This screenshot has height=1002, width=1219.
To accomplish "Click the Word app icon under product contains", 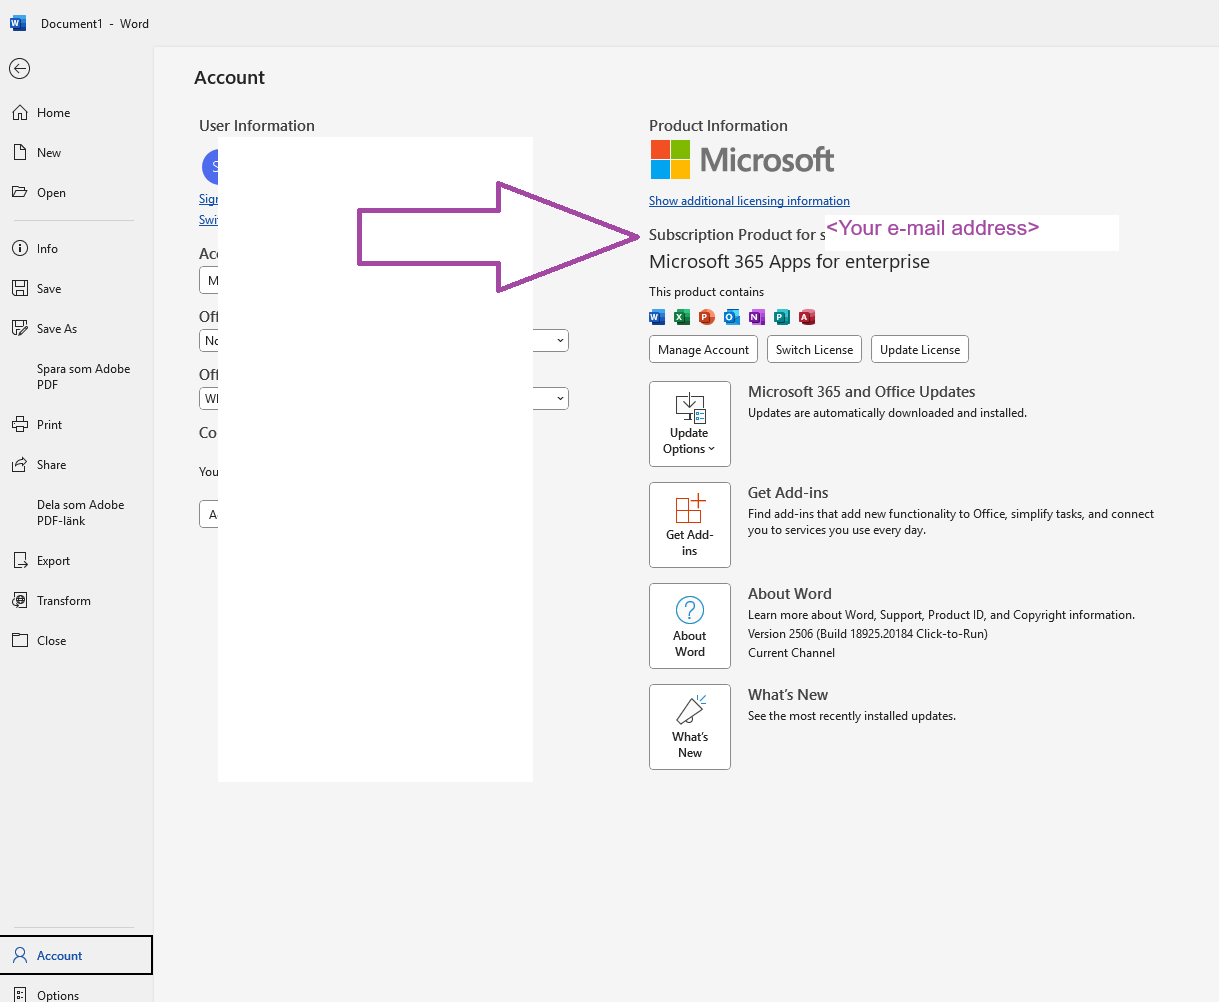I will coord(657,317).
